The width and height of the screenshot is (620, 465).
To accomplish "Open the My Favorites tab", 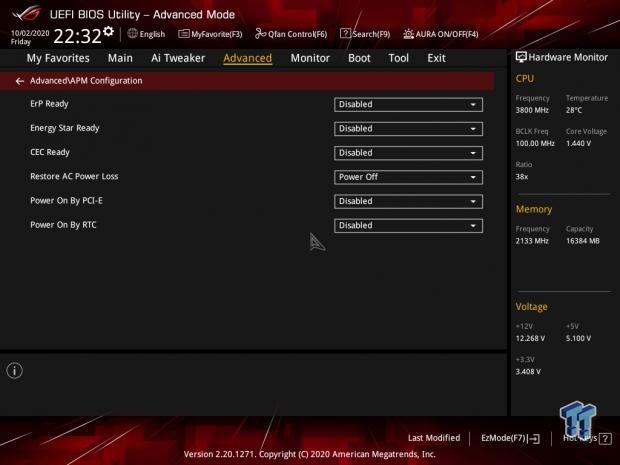I will [58, 58].
